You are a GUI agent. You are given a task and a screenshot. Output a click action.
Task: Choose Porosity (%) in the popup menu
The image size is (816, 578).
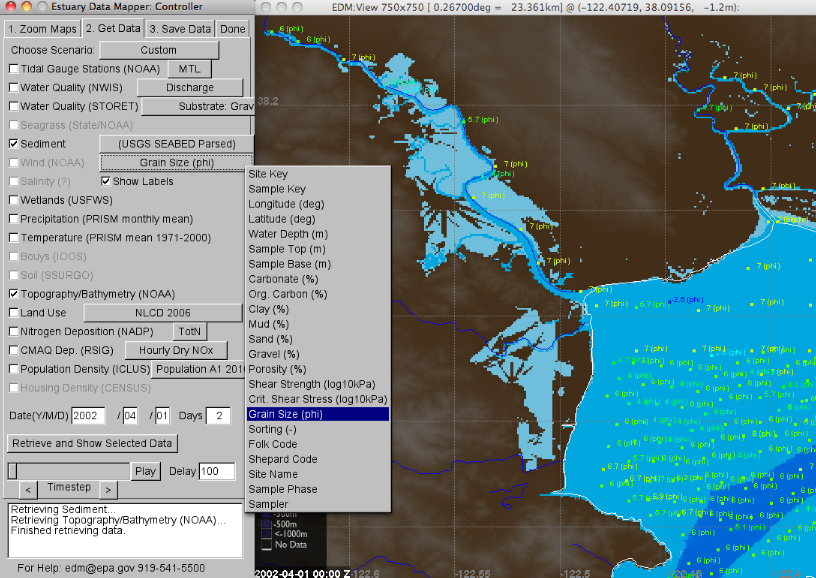pyautogui.click(x=283, y=369)
